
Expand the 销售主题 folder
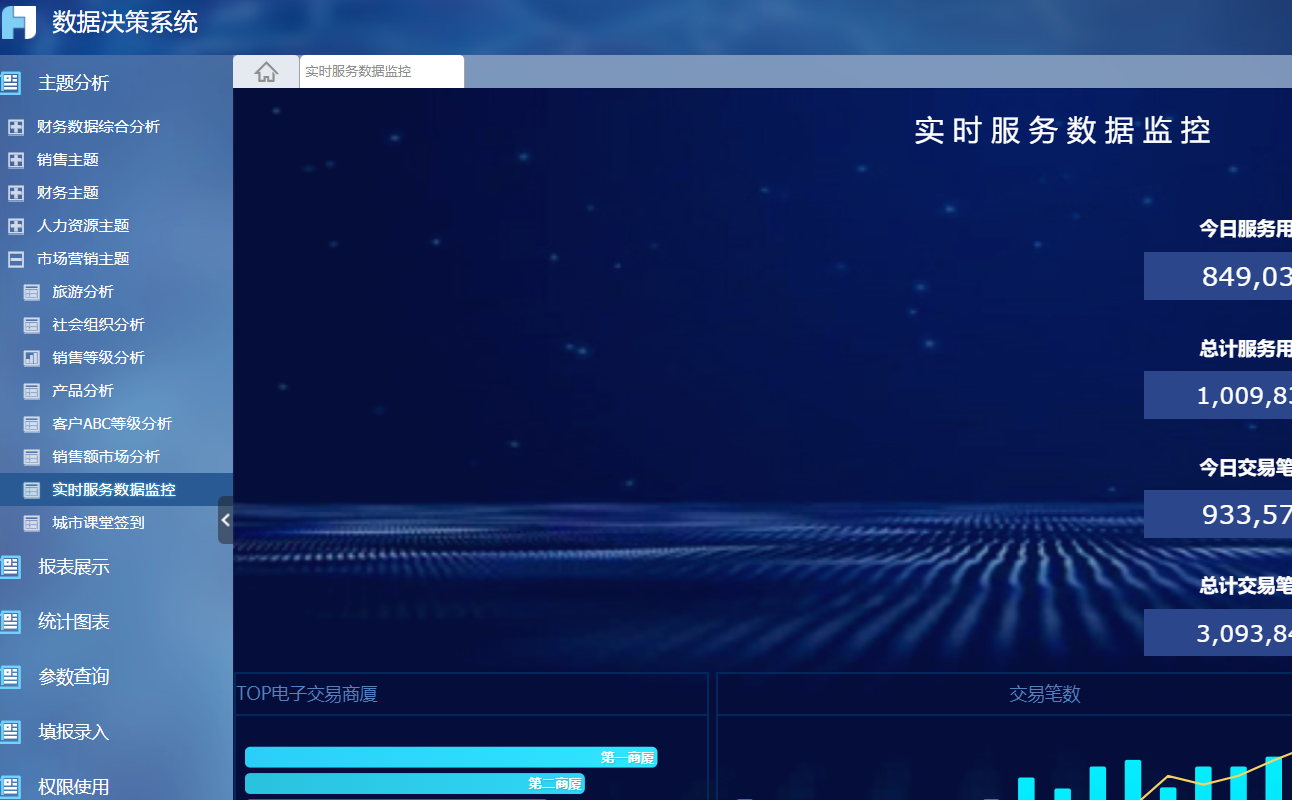tap(16, 160)
